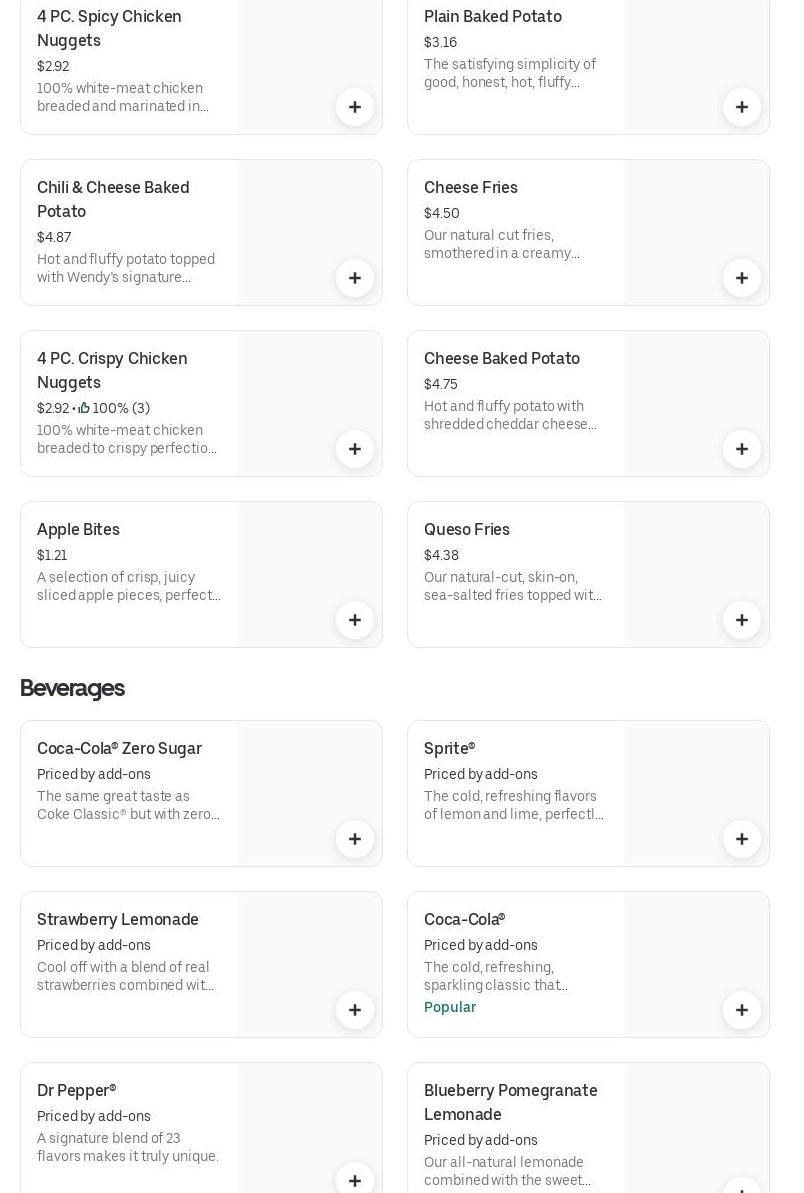Open Blueberry Pomegranate Lemonade item details

510,1102
